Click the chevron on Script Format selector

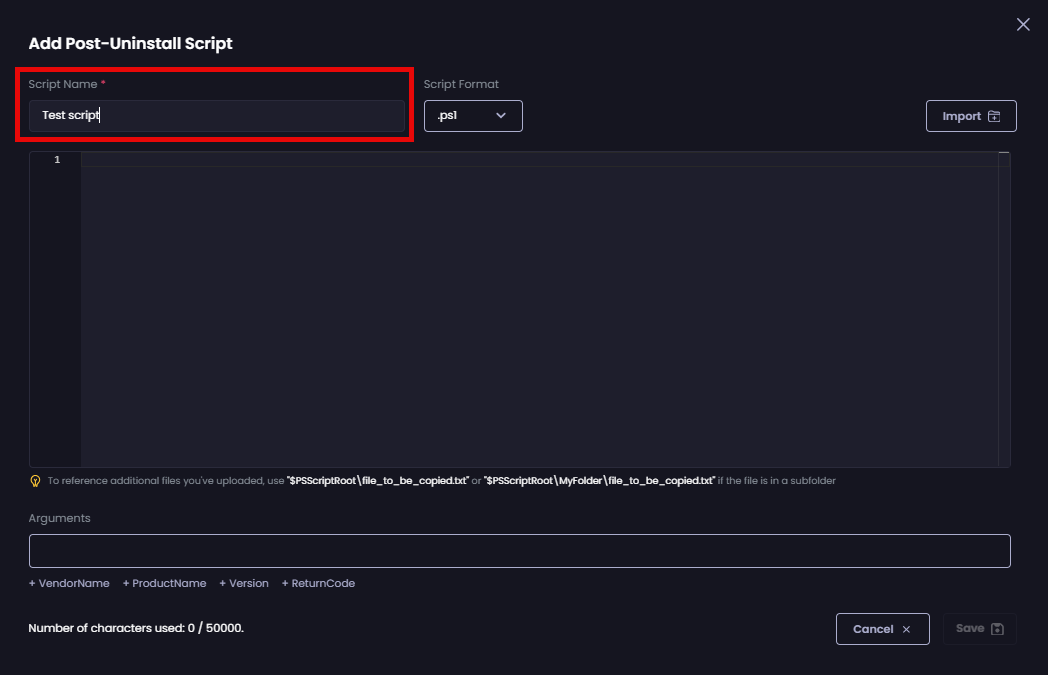500,116
